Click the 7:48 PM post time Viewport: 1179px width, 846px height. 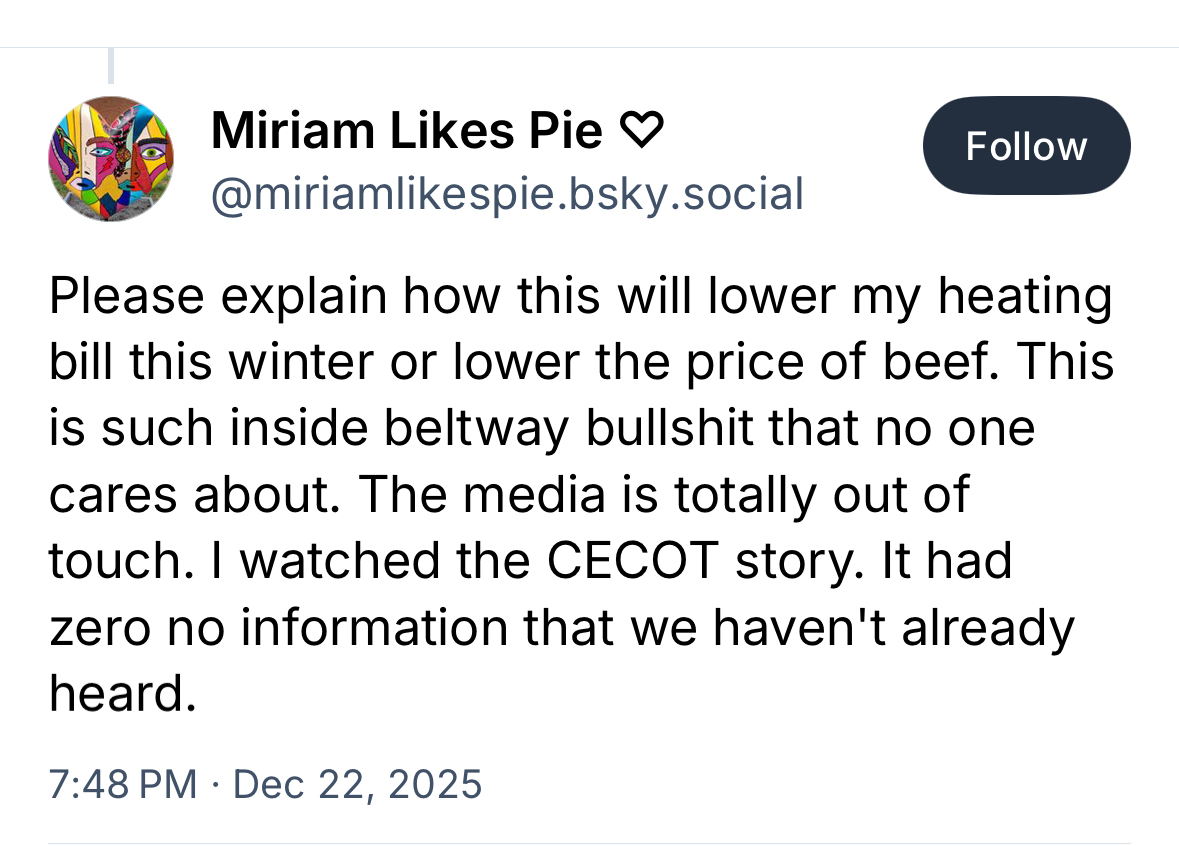pyautogui.click(x=123, y=783)
